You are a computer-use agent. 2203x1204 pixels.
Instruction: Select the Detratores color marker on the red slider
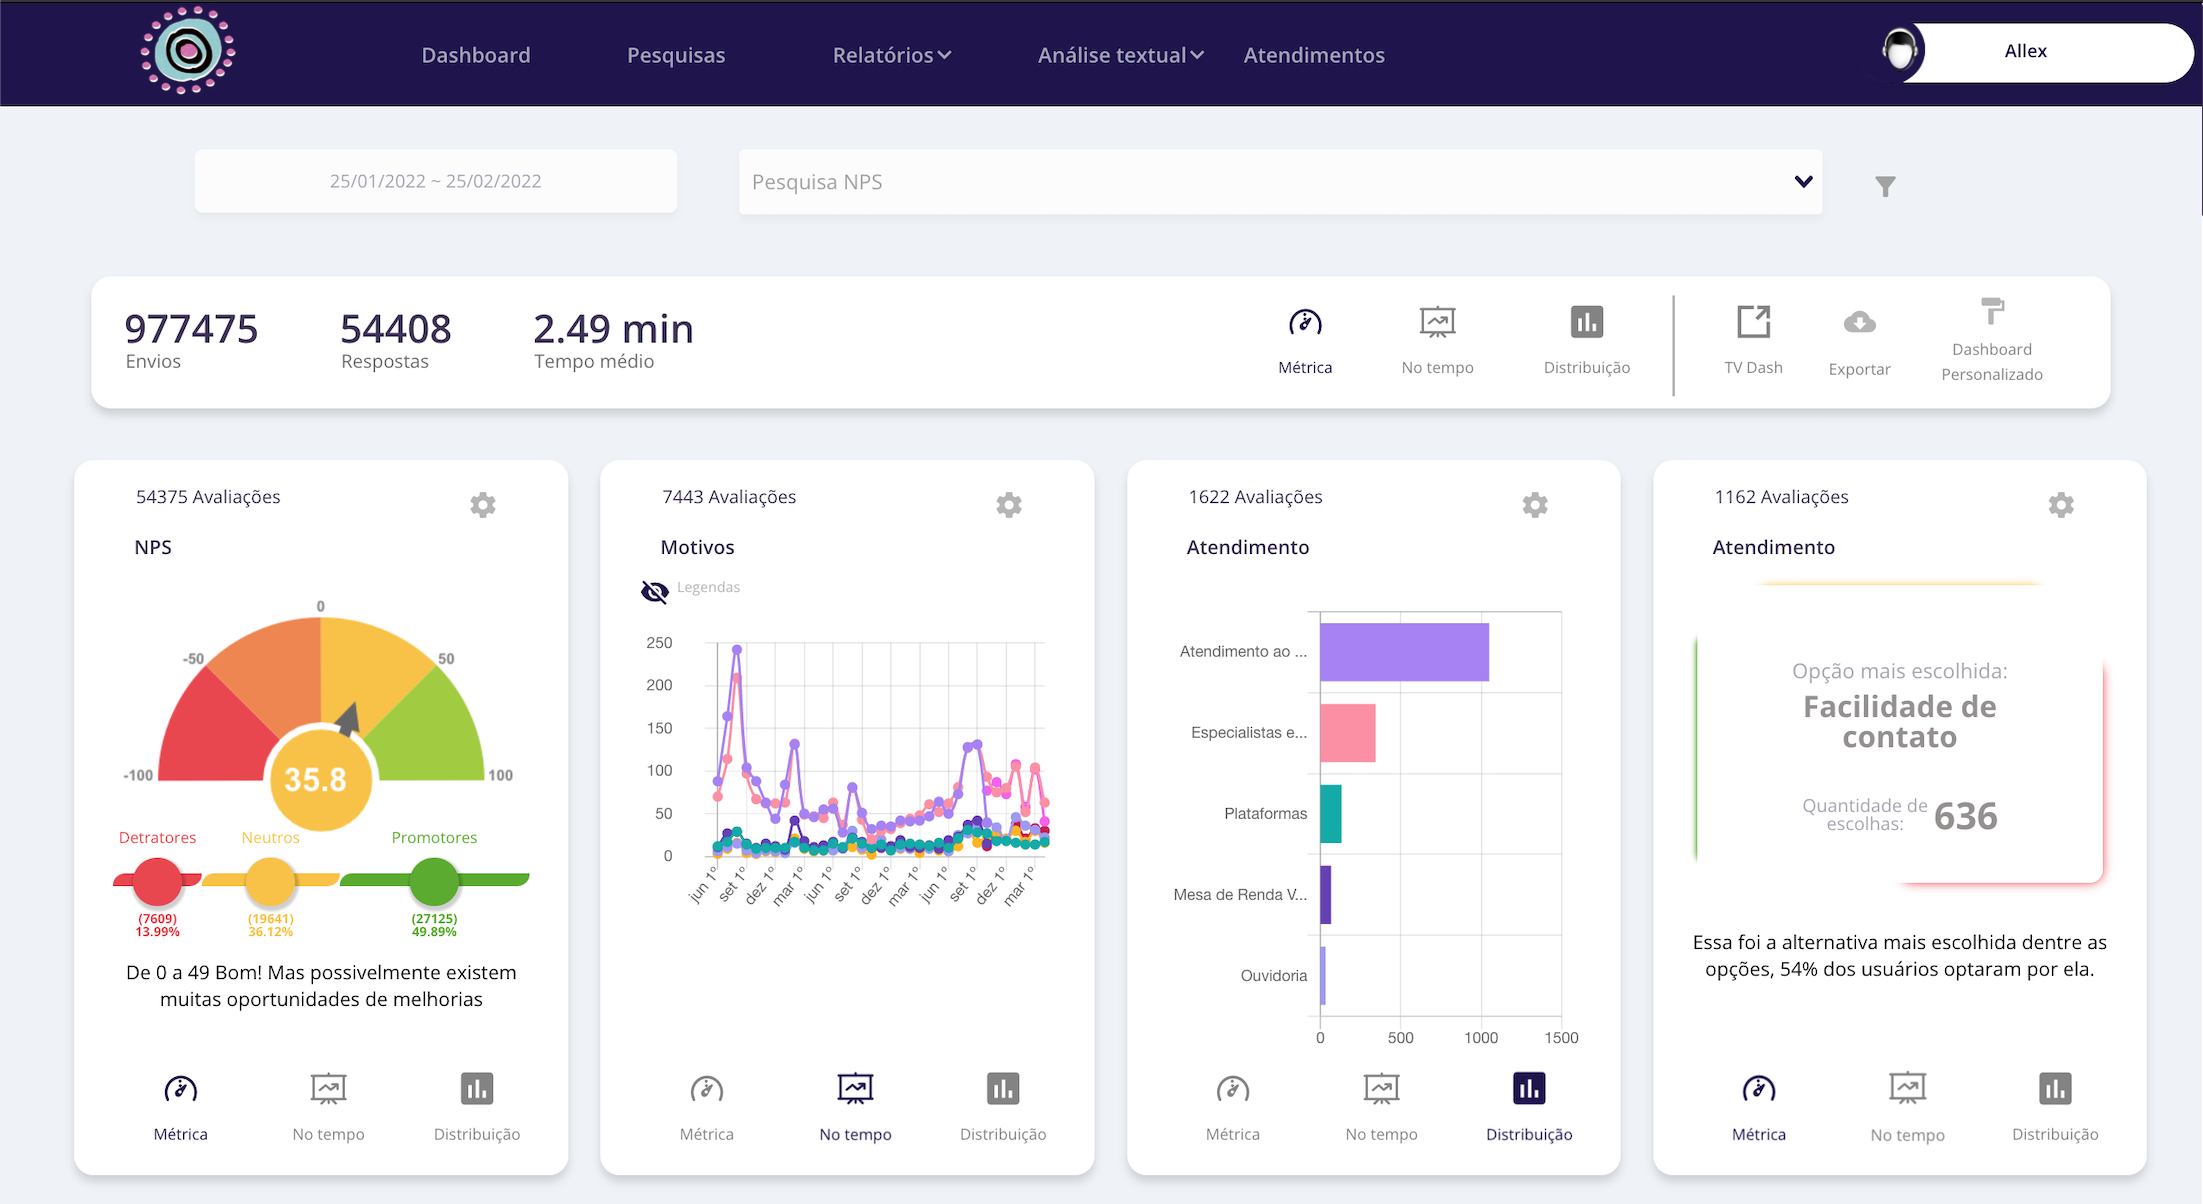156,881
